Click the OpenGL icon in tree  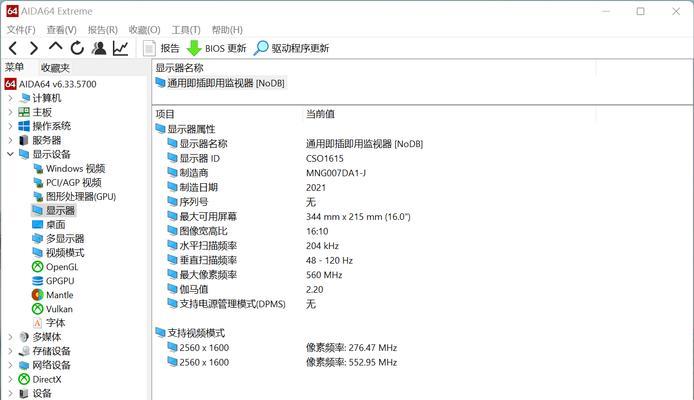point(38,267)
